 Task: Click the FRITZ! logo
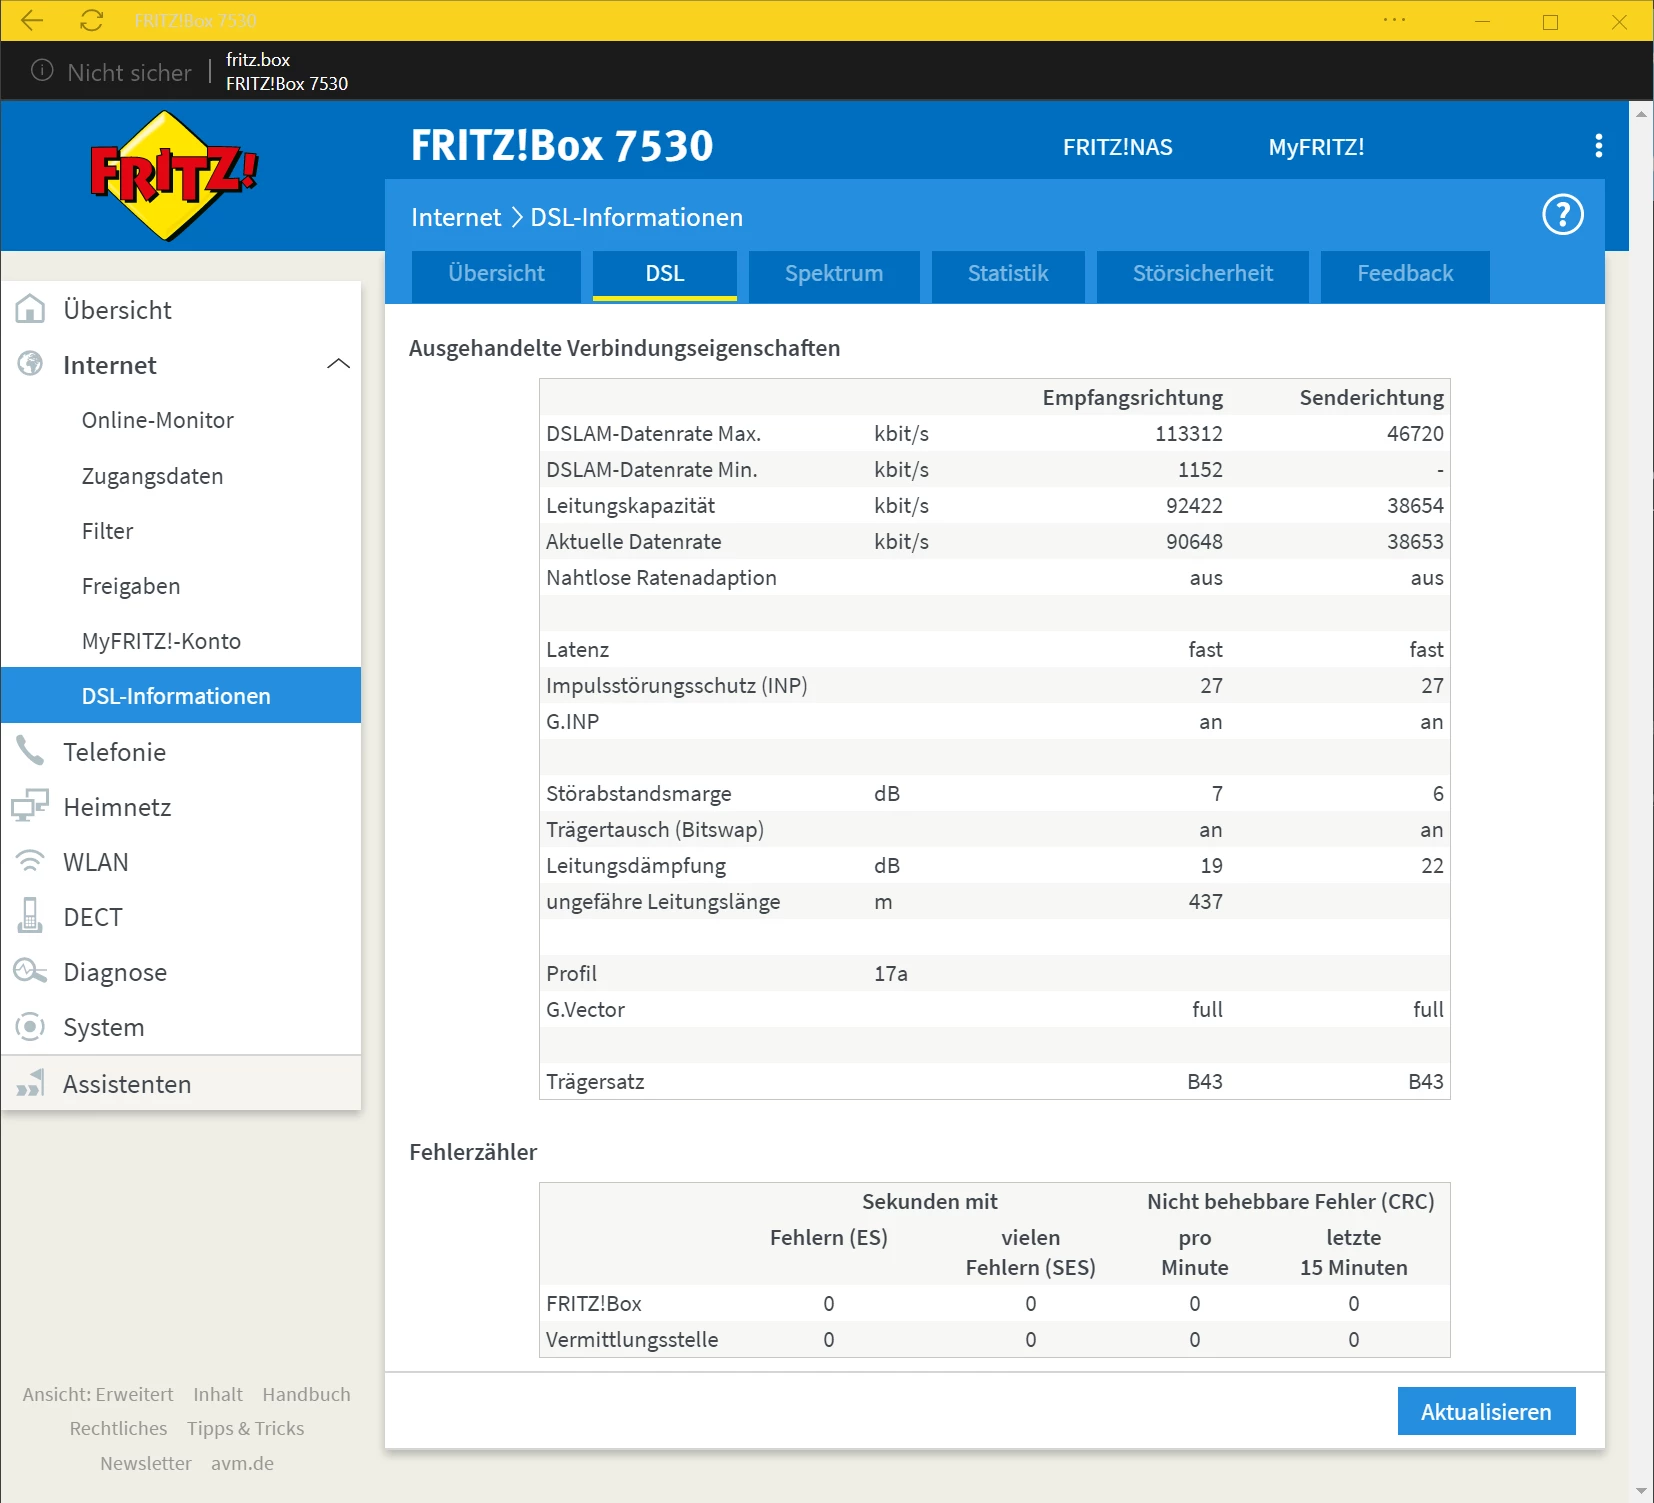174,176
